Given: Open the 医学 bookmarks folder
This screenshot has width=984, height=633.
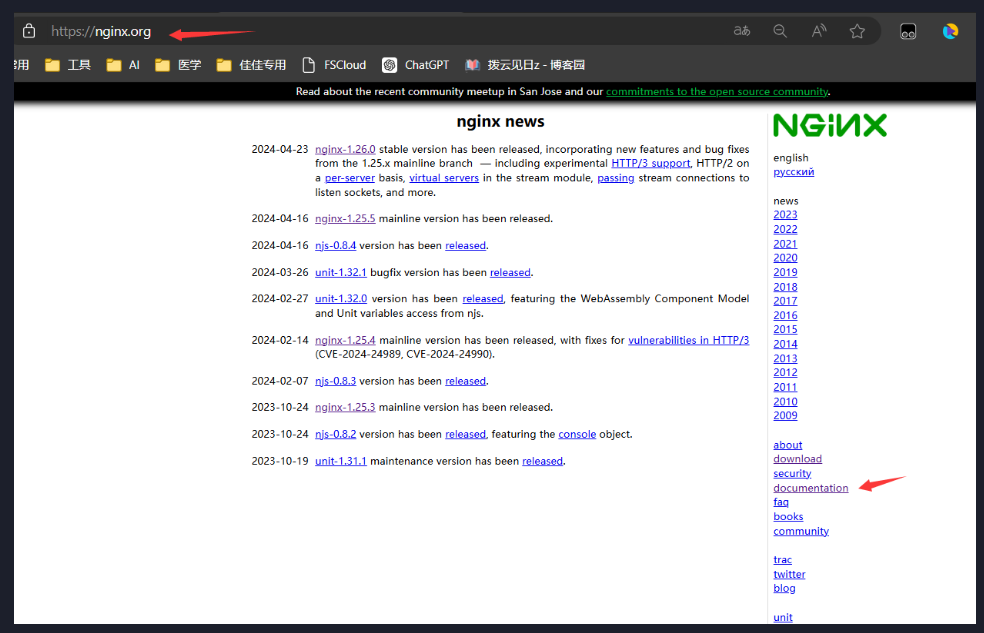Looking at the screenshot, I should coord(178,65).
